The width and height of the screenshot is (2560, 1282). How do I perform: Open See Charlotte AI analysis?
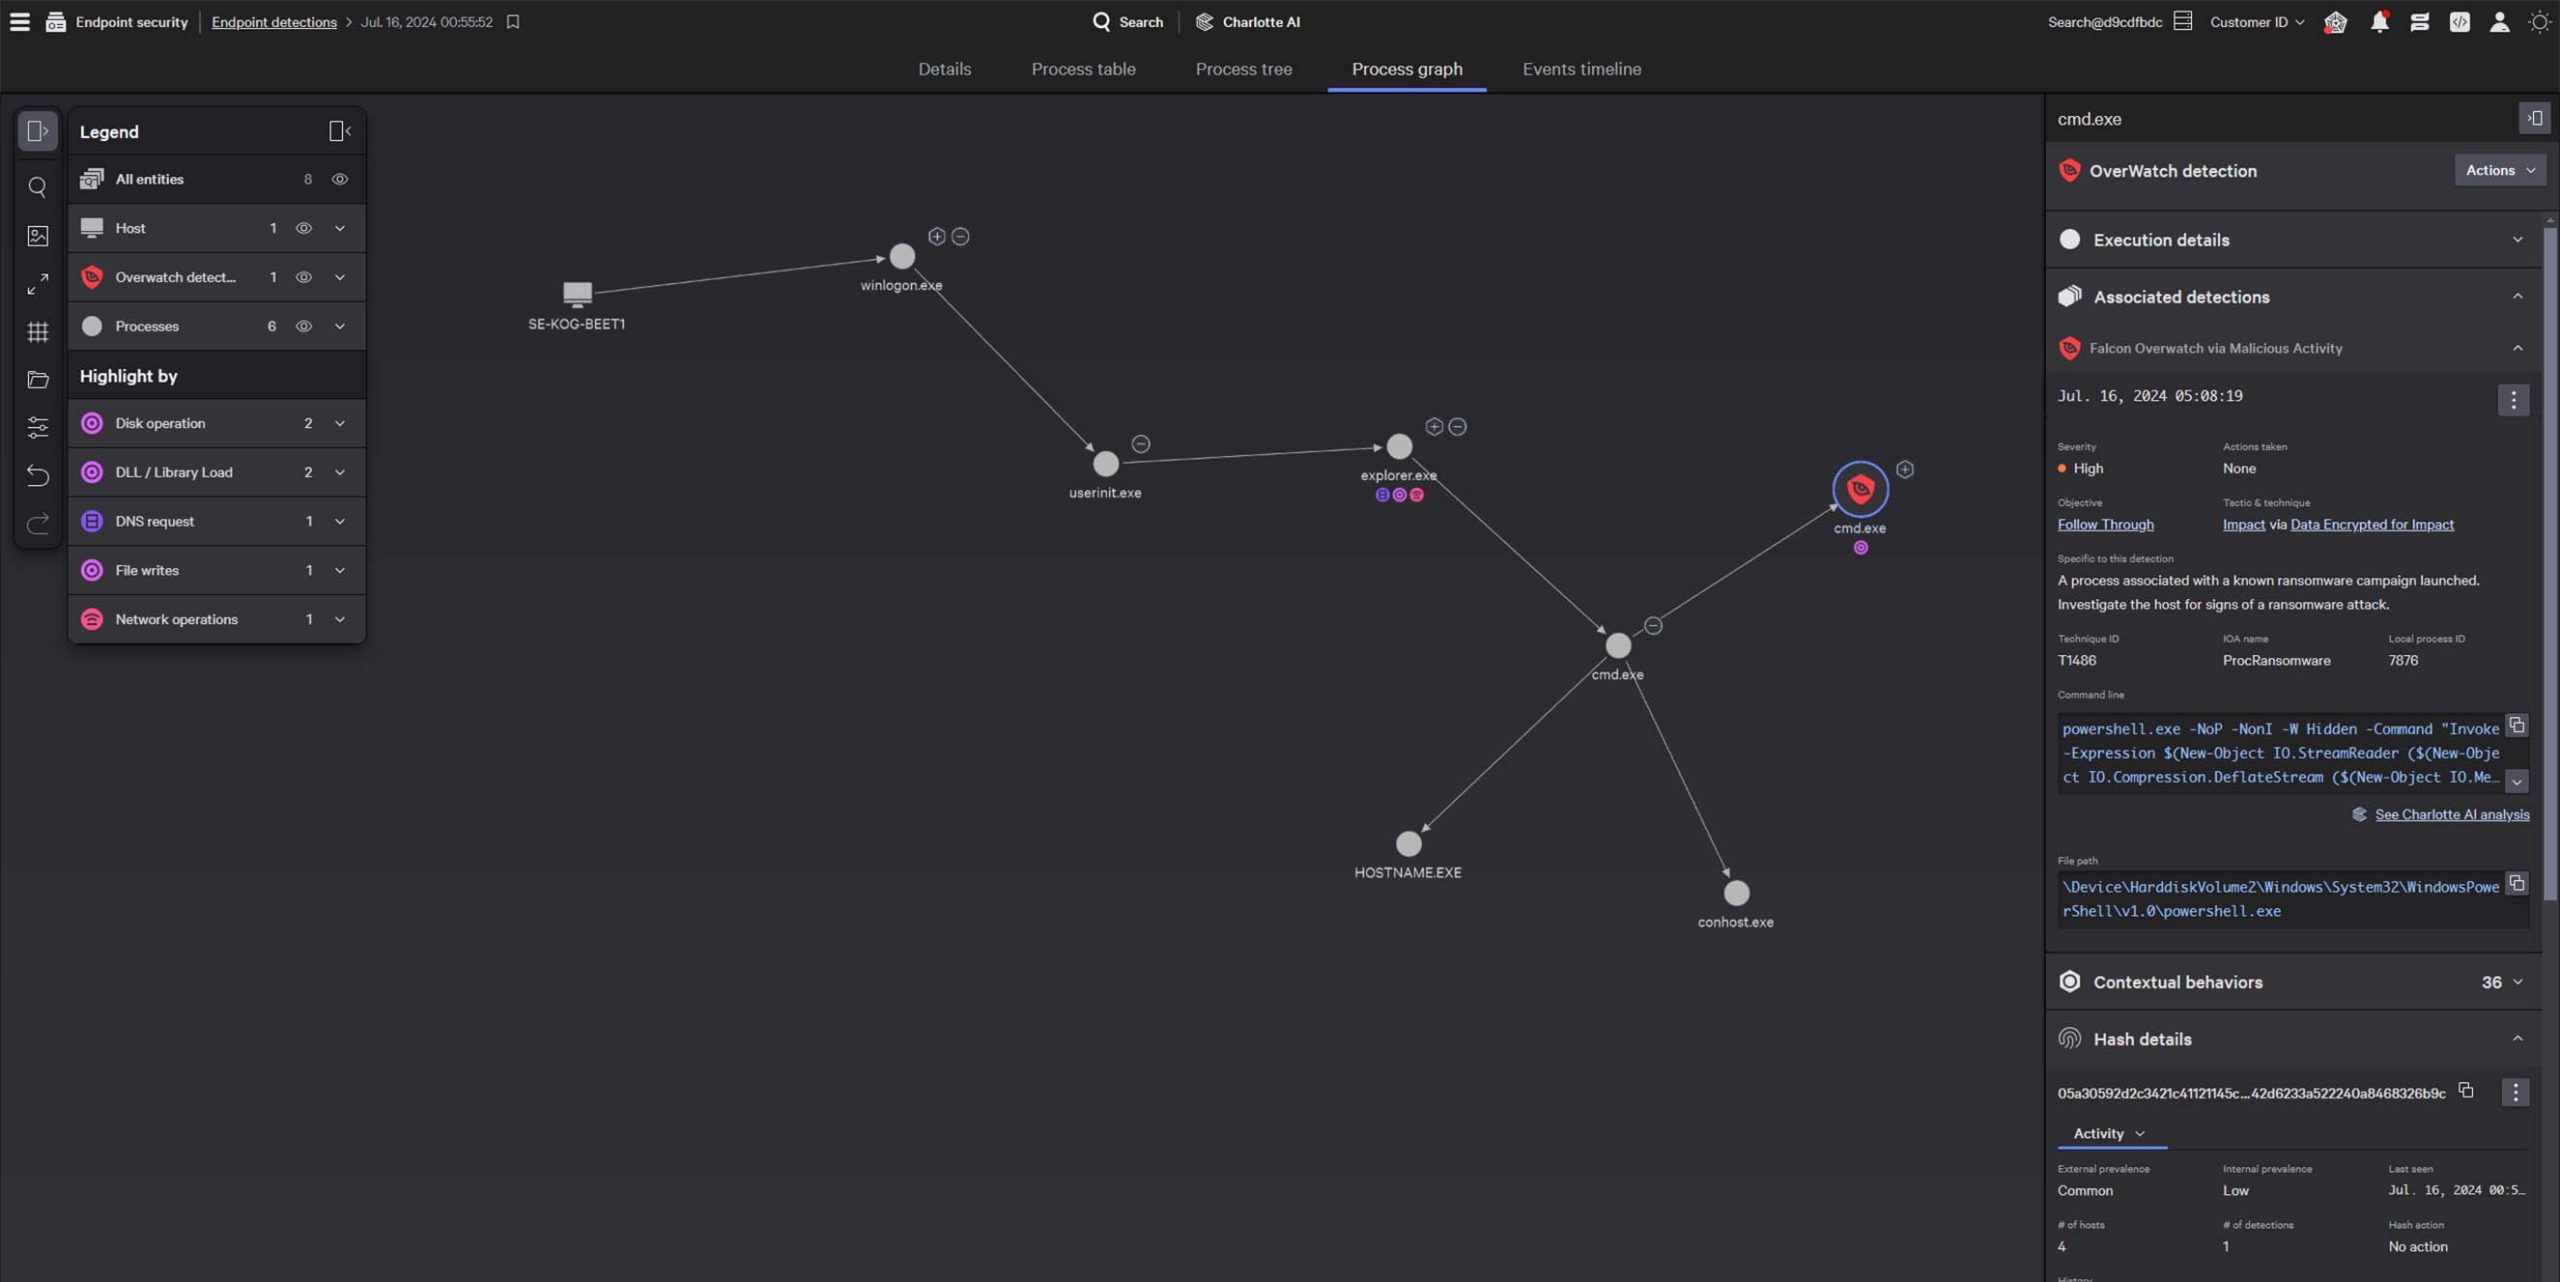pyautogui.click(x=2451, y=814)
